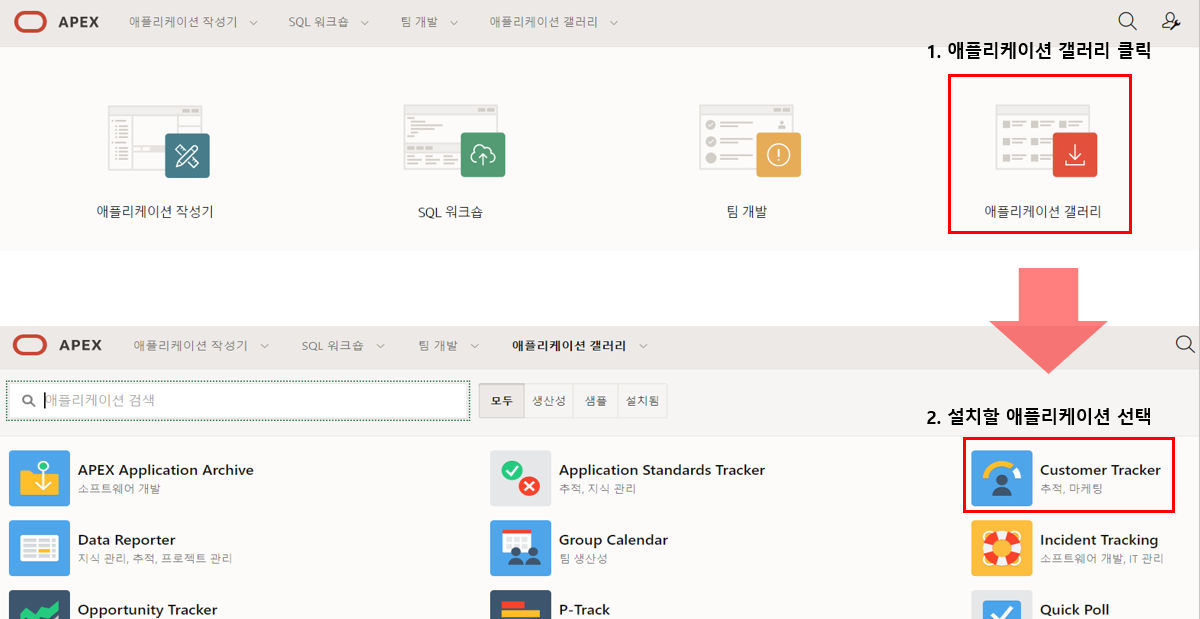
Task: Click Quick Poll checkmark icon
Action: [x=1001, y=605]
